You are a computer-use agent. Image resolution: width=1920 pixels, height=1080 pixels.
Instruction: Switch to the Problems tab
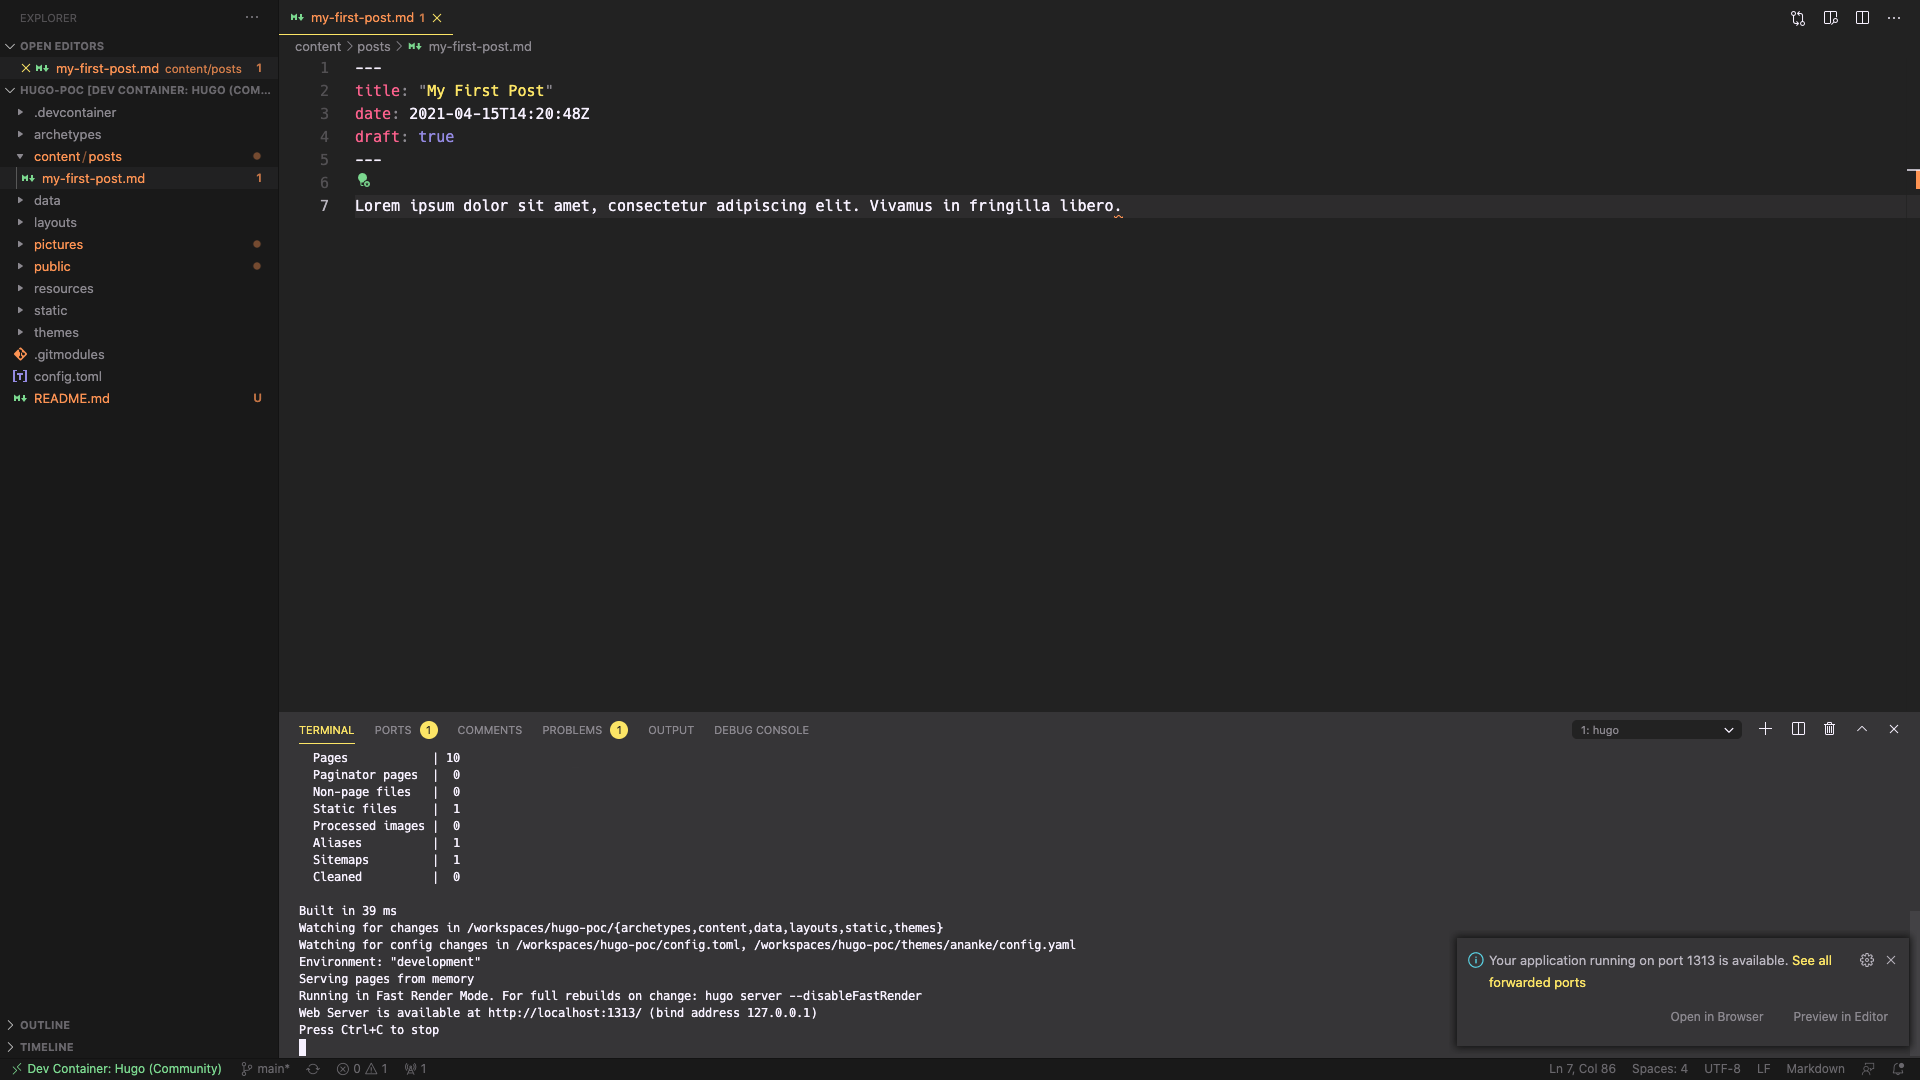click(x=572, y=730)
